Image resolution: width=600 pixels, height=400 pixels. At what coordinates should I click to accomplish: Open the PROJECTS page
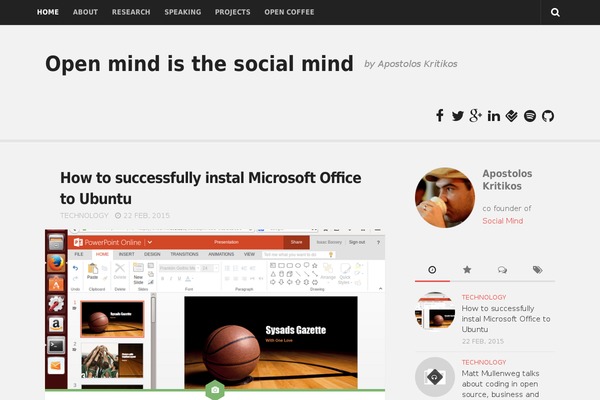click(233, 12)
